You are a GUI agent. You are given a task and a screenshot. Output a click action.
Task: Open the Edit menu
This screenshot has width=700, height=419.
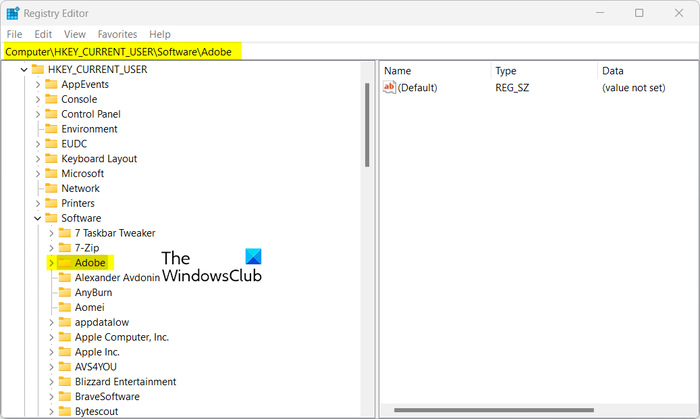pyautogui.click(x=43, y=34)
